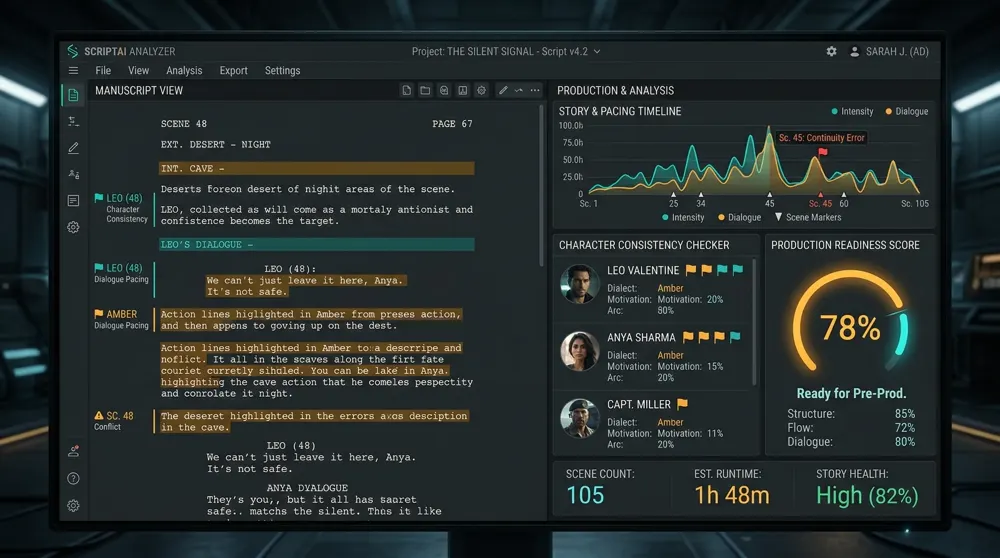The image size is (1000, 558).
Task: Click the undo arrow toolbar icon
Action: [518, 91]
